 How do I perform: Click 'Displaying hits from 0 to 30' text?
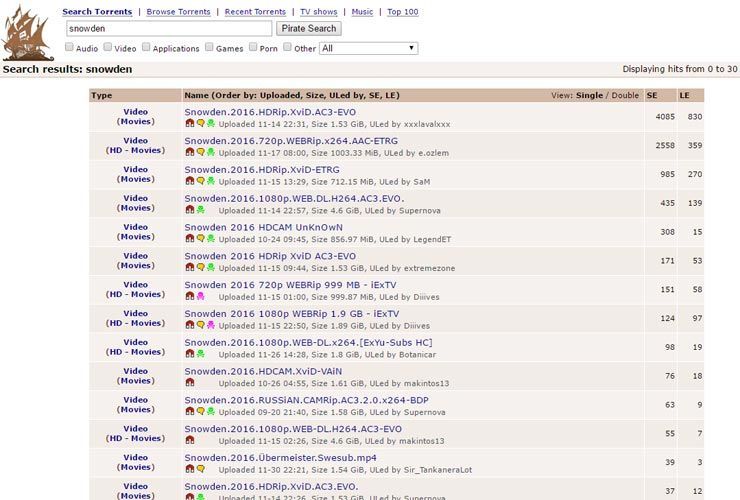coord(680,69)
